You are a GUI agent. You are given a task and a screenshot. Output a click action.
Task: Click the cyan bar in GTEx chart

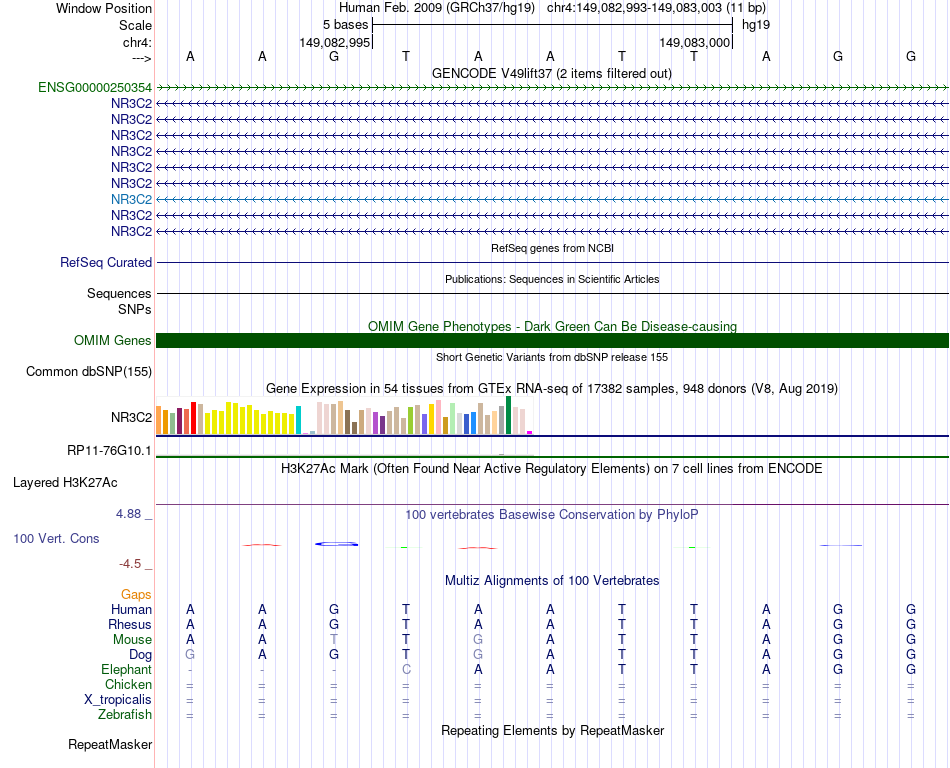pyautogui.click(x=298, y=420)
